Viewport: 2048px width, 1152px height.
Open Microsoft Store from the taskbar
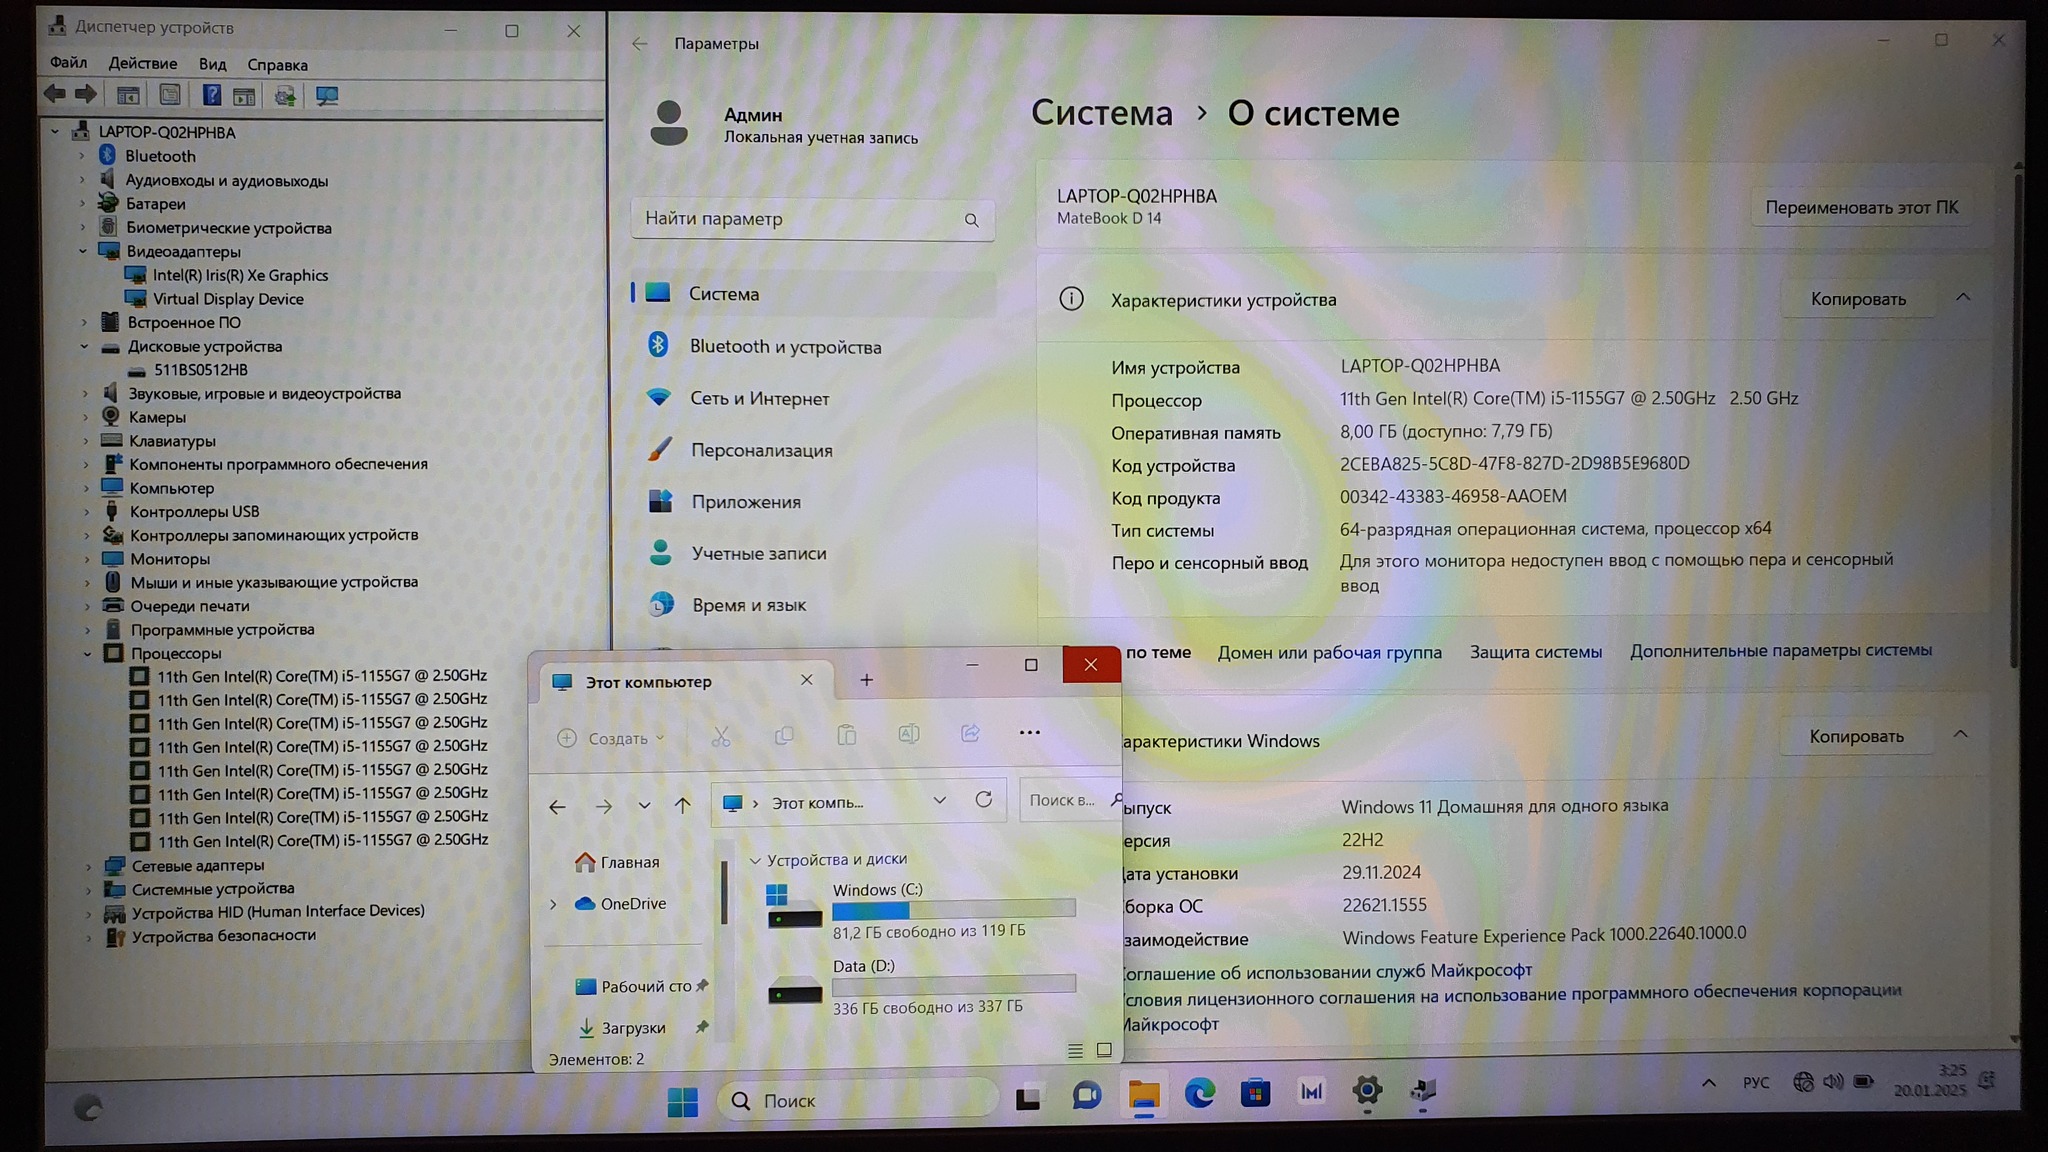1255,1093
